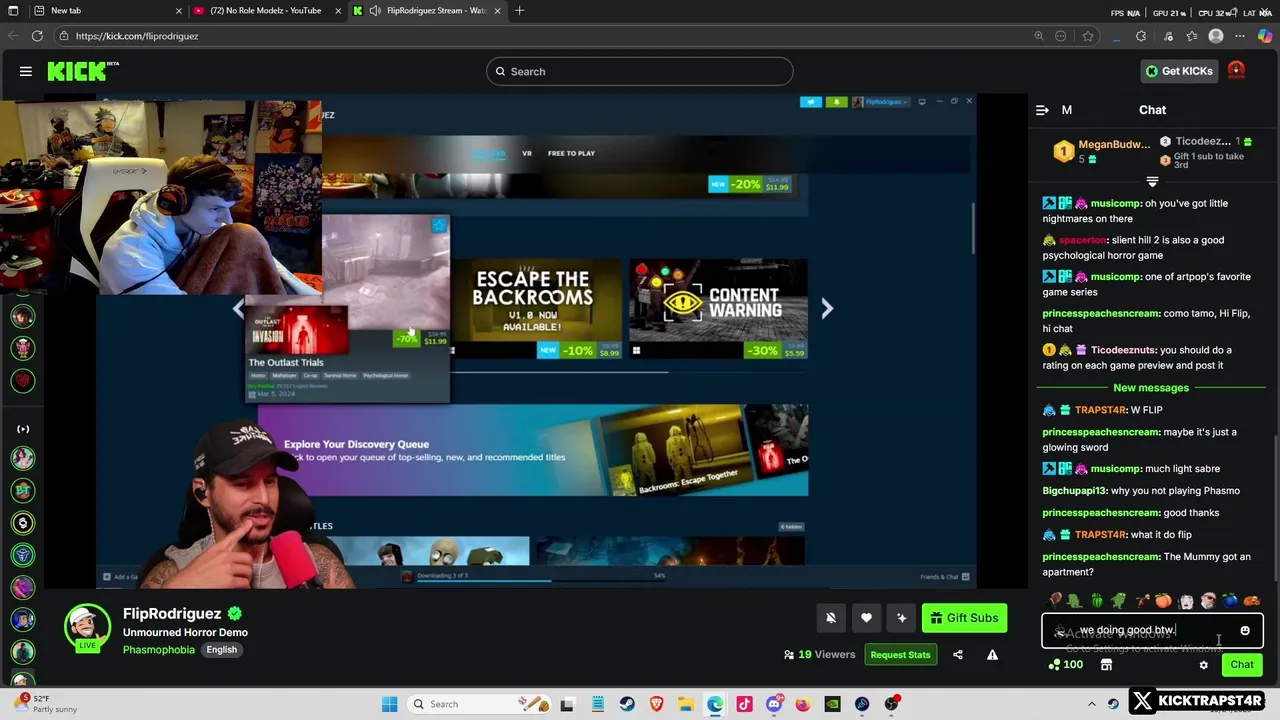Open emoji picker in chat box
This screenshot has height=720, width=1280.
click(x=1245, y=631)
